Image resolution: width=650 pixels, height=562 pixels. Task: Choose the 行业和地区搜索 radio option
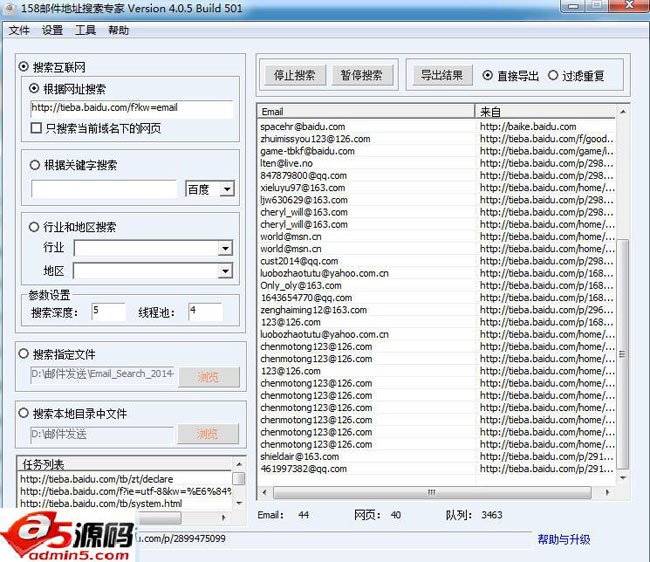tap(34, 227)
